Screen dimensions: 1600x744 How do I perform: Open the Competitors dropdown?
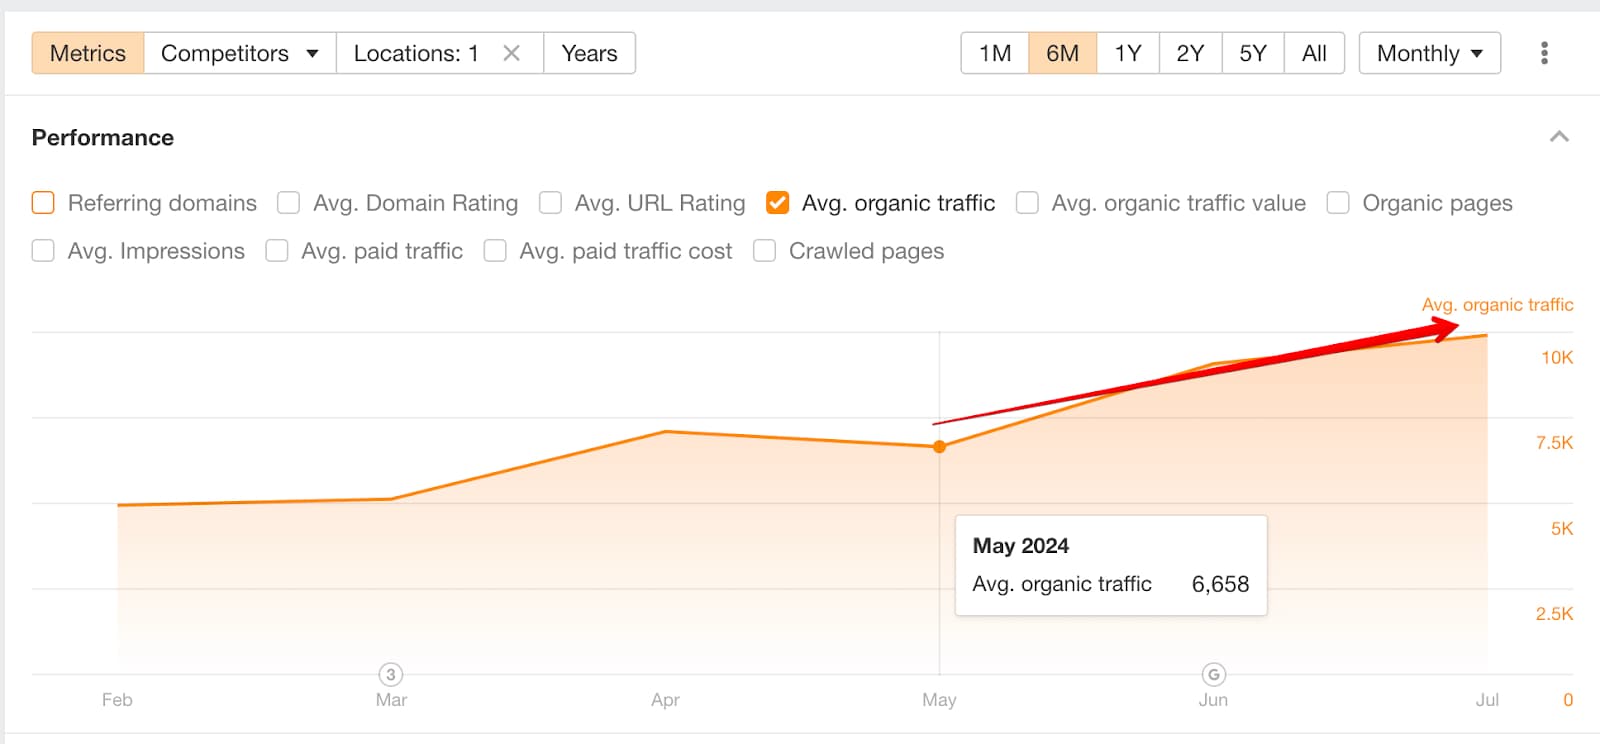pyautogui.click(x=239, y=53)
